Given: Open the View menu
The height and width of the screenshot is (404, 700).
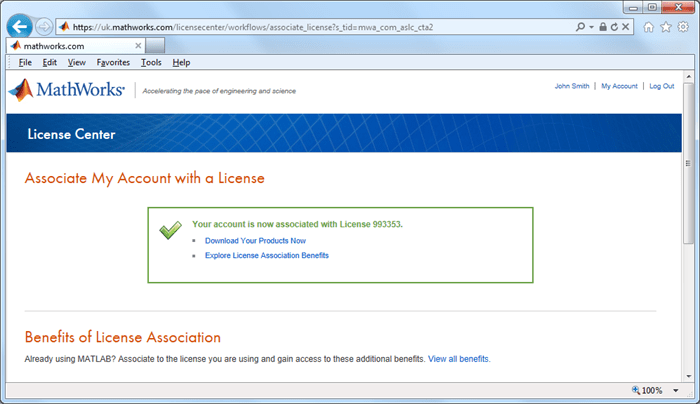Looking at the screenshot, I should point(77,62).
